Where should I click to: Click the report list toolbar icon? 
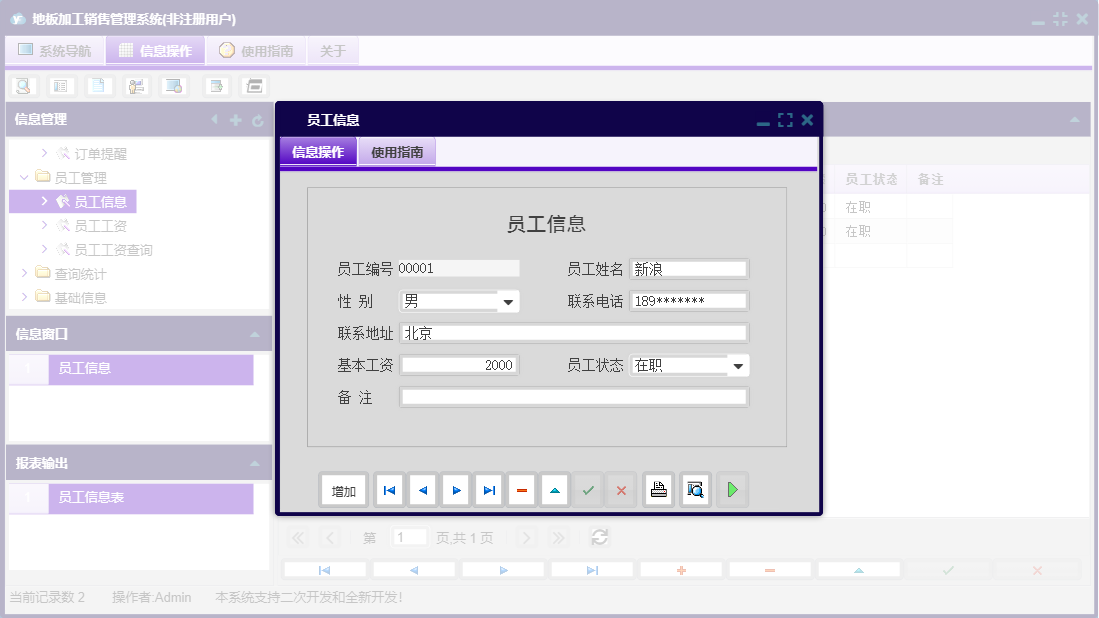(x=60, y=86)
